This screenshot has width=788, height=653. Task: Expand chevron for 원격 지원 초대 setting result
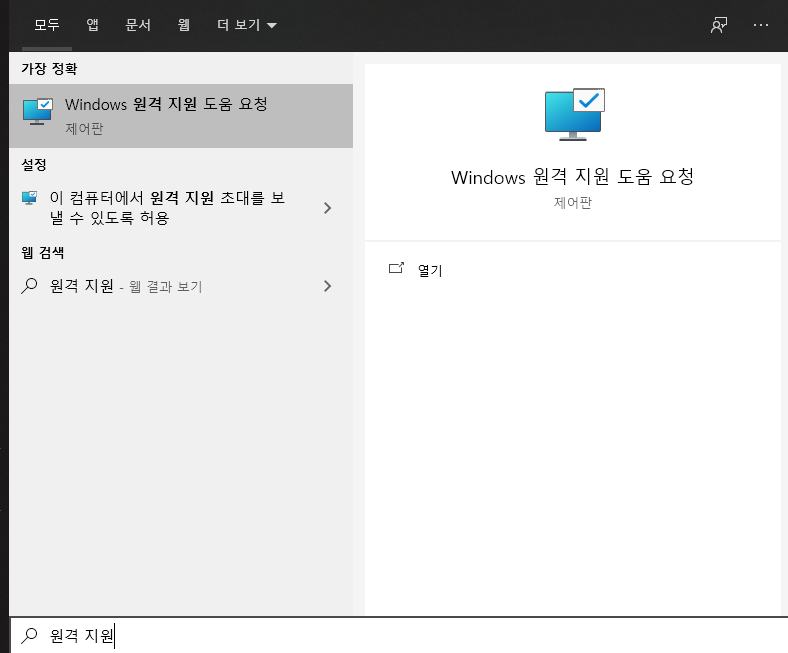pyautogui.click(x=328, y=208)
